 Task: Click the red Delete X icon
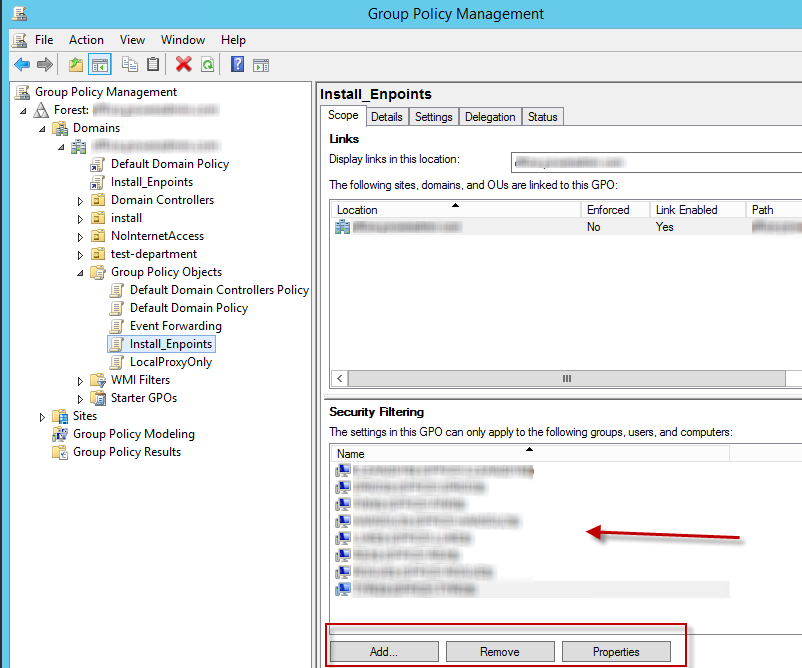click(183, 65)
